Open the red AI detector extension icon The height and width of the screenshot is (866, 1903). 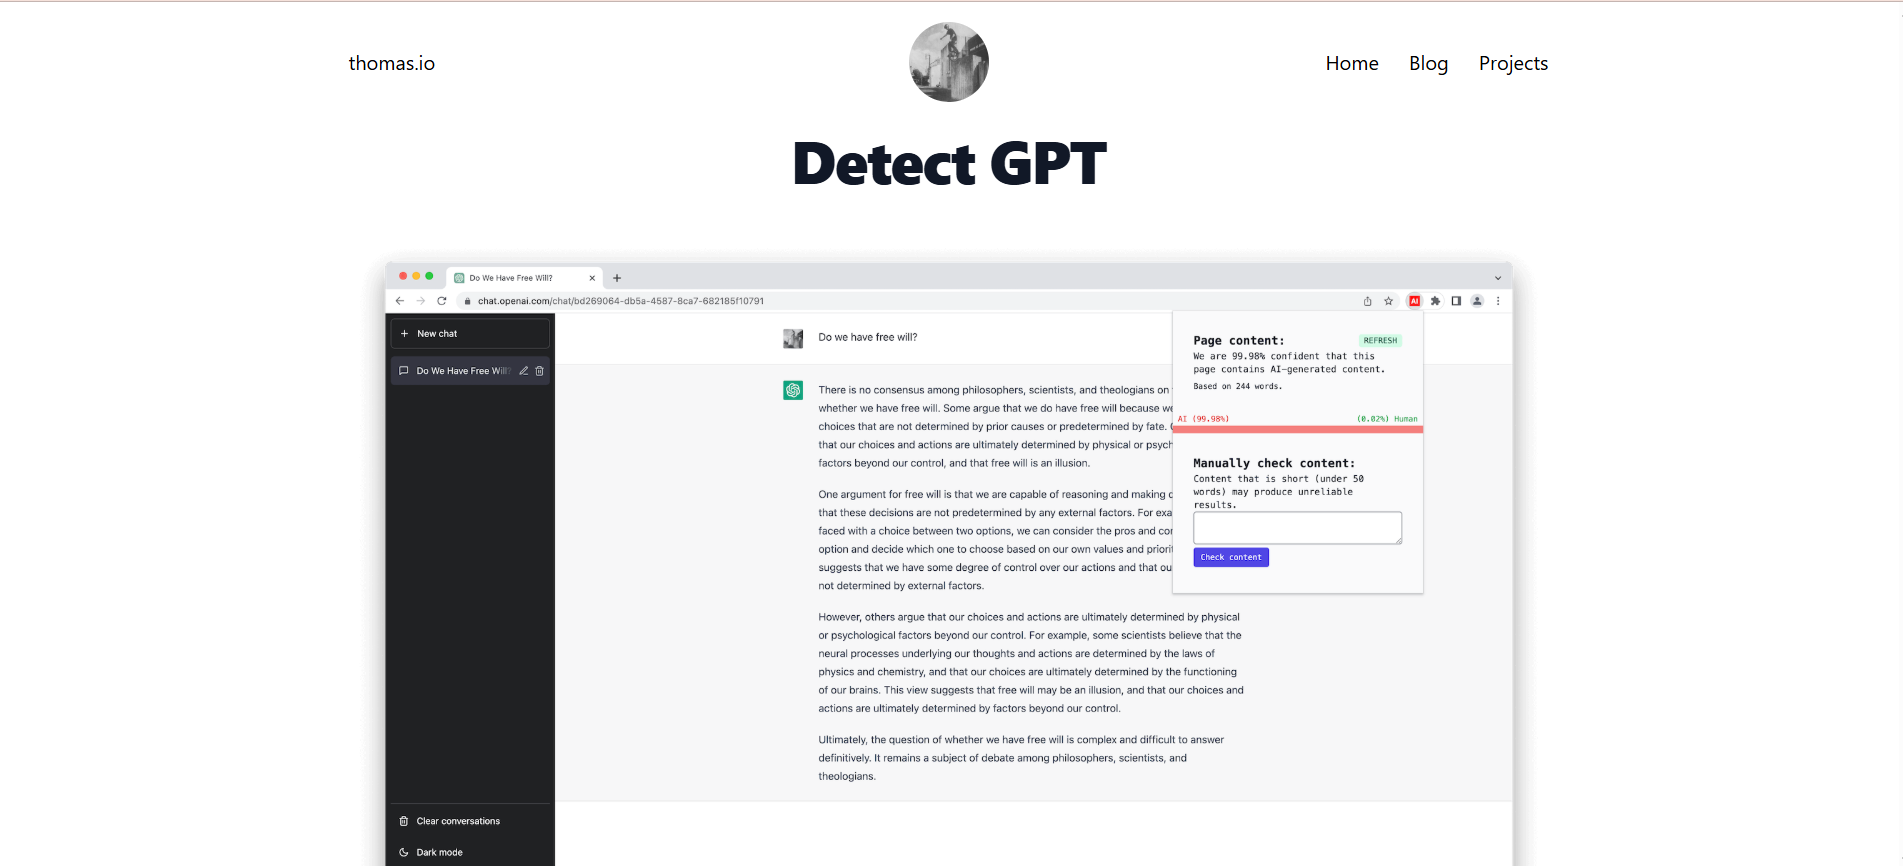pos(1414,301)
